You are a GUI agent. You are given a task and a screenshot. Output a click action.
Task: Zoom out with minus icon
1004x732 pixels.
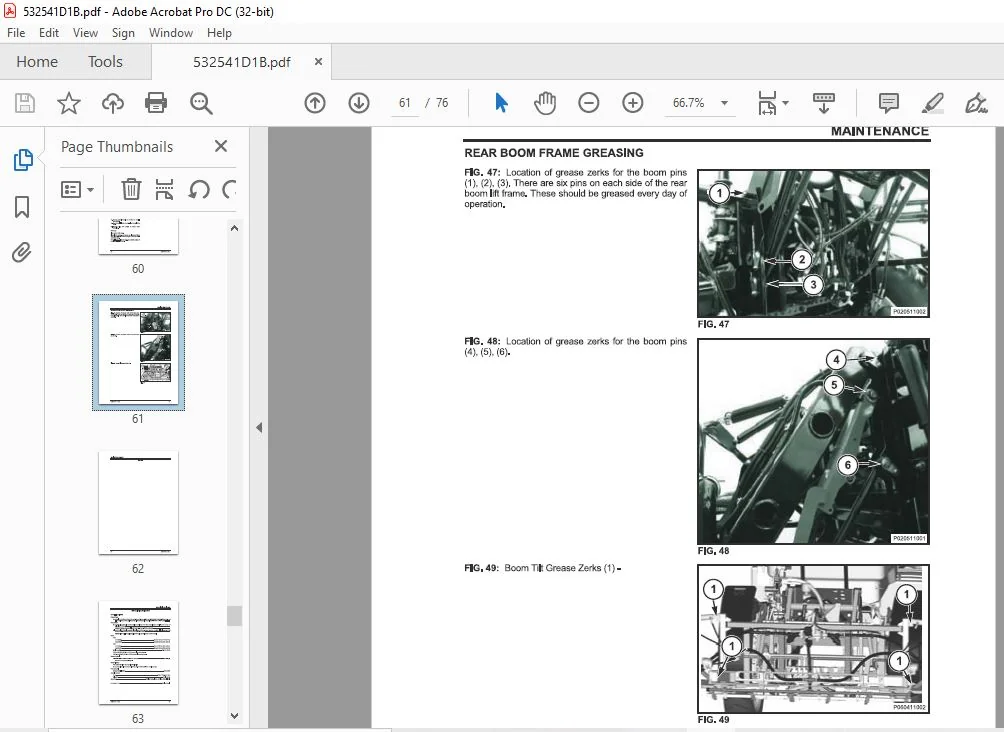point(588,103)
